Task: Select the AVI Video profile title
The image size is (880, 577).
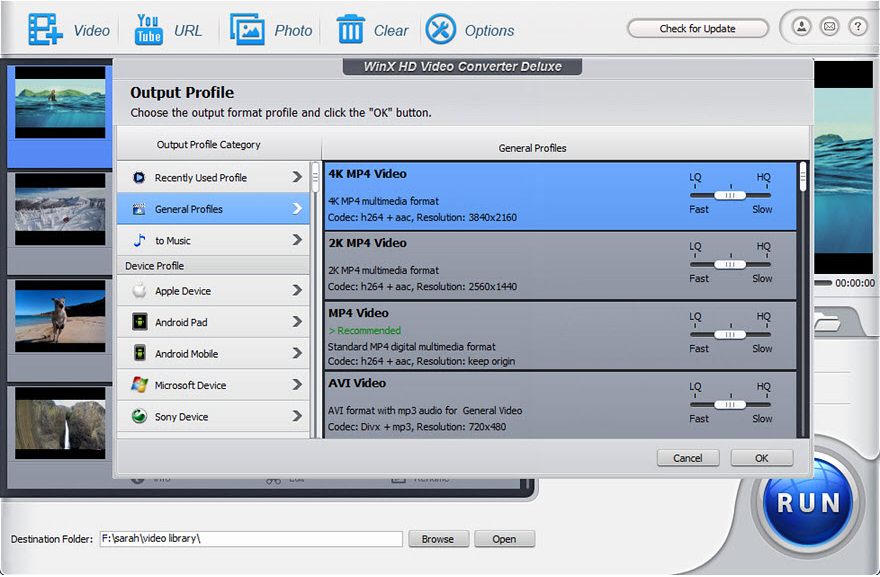Action: click(357, 383)
